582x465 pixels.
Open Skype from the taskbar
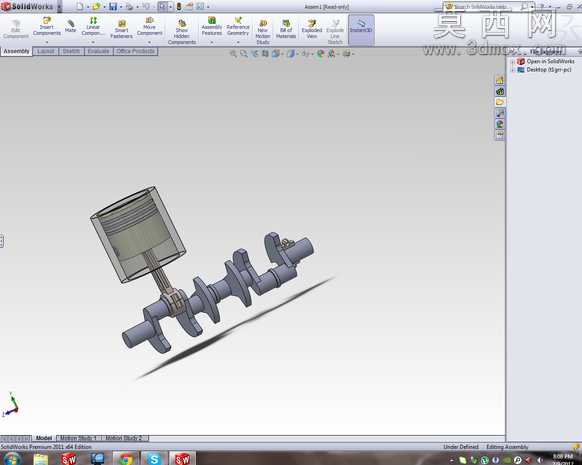[x=153, y=459]
